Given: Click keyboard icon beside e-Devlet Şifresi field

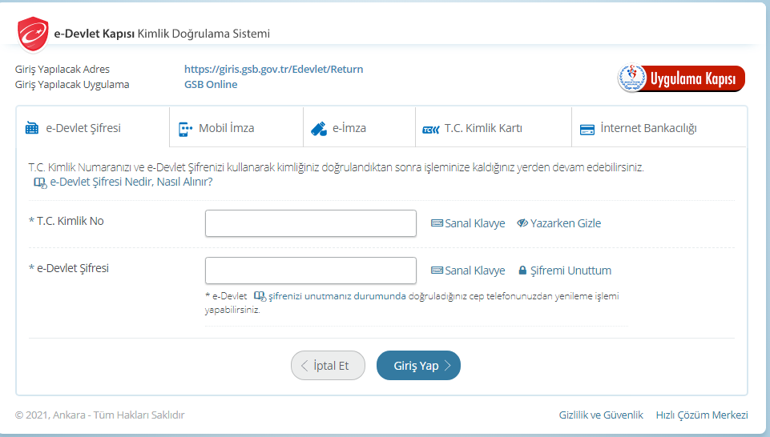Looking at the screenshot, I should [437, 270].
